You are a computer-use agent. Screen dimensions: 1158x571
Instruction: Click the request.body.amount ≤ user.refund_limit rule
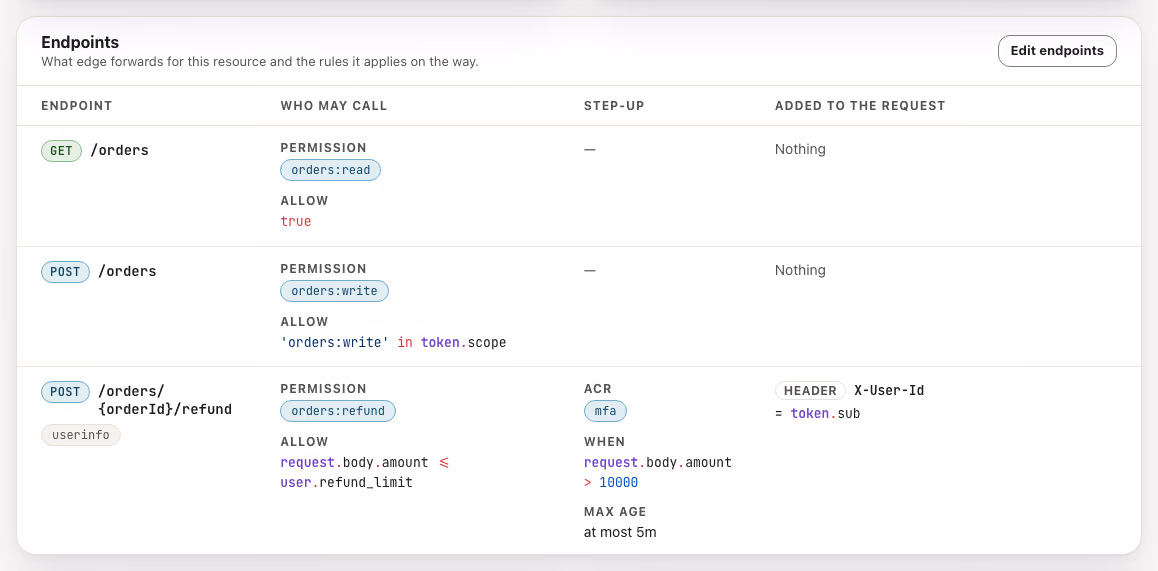365,473
